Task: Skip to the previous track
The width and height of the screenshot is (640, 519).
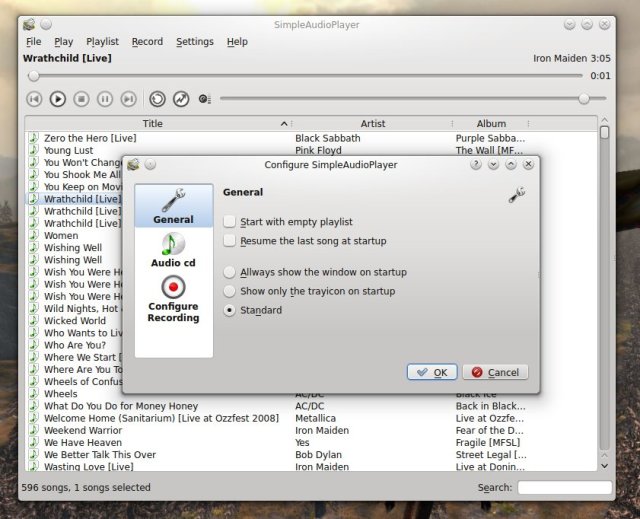Action: [x=34, y=99]
